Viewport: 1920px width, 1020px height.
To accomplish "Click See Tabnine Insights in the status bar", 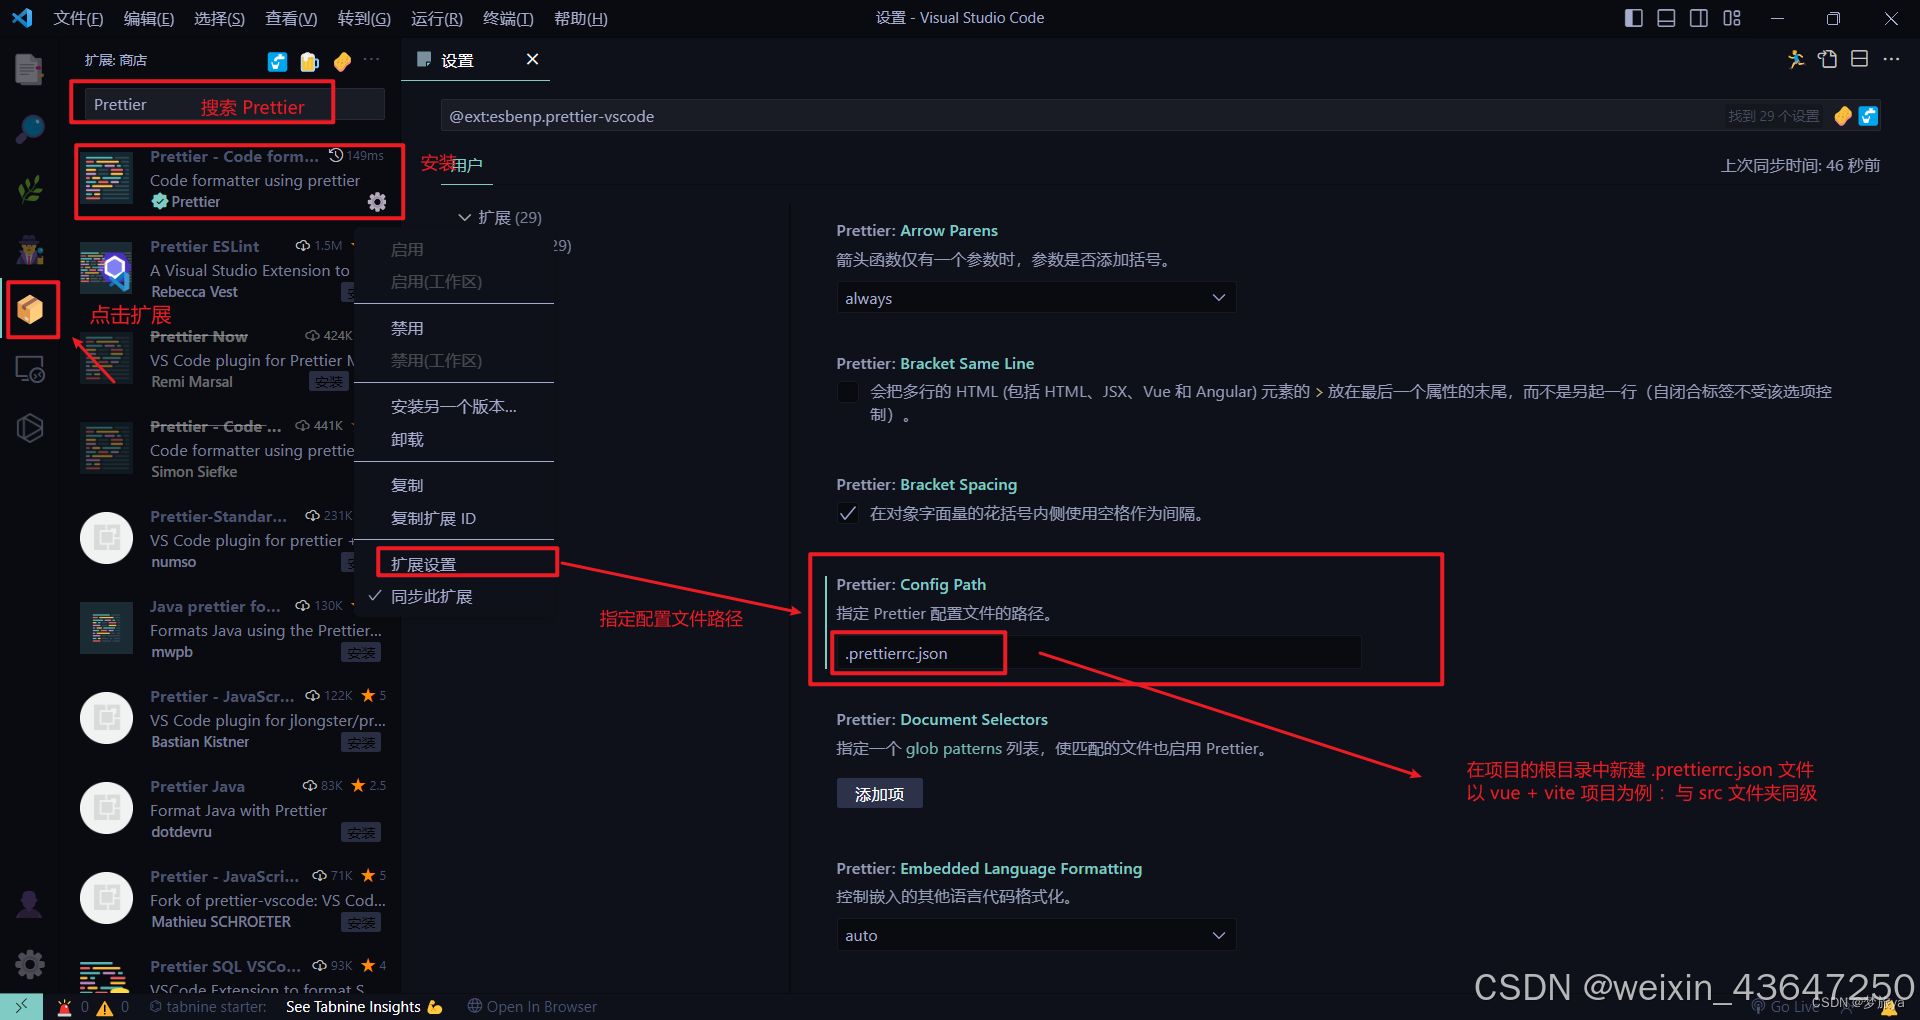I will (x=364, y=1007).
